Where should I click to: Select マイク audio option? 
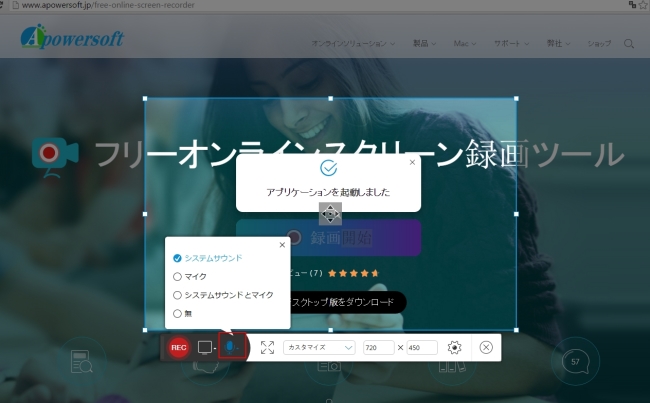click(x=190, y=277)
